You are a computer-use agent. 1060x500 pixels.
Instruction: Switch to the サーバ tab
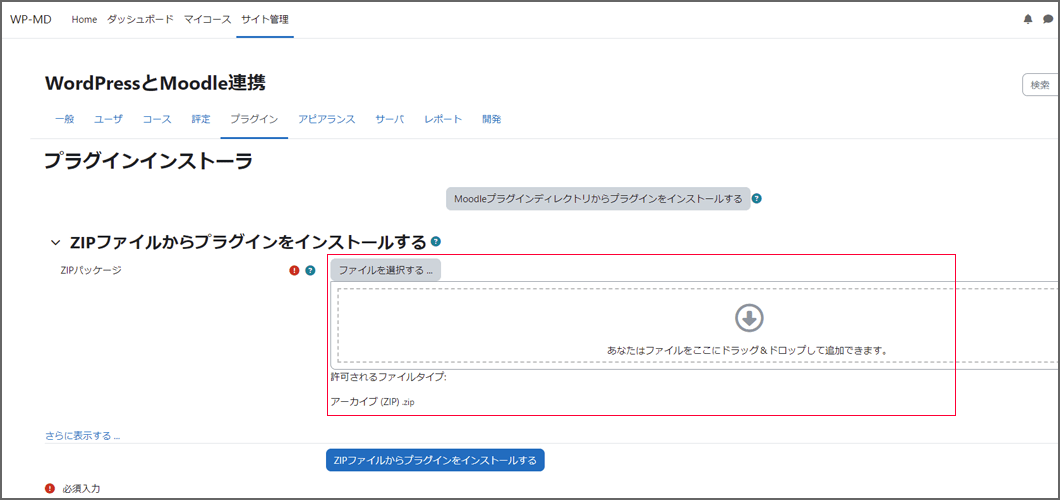389,120
